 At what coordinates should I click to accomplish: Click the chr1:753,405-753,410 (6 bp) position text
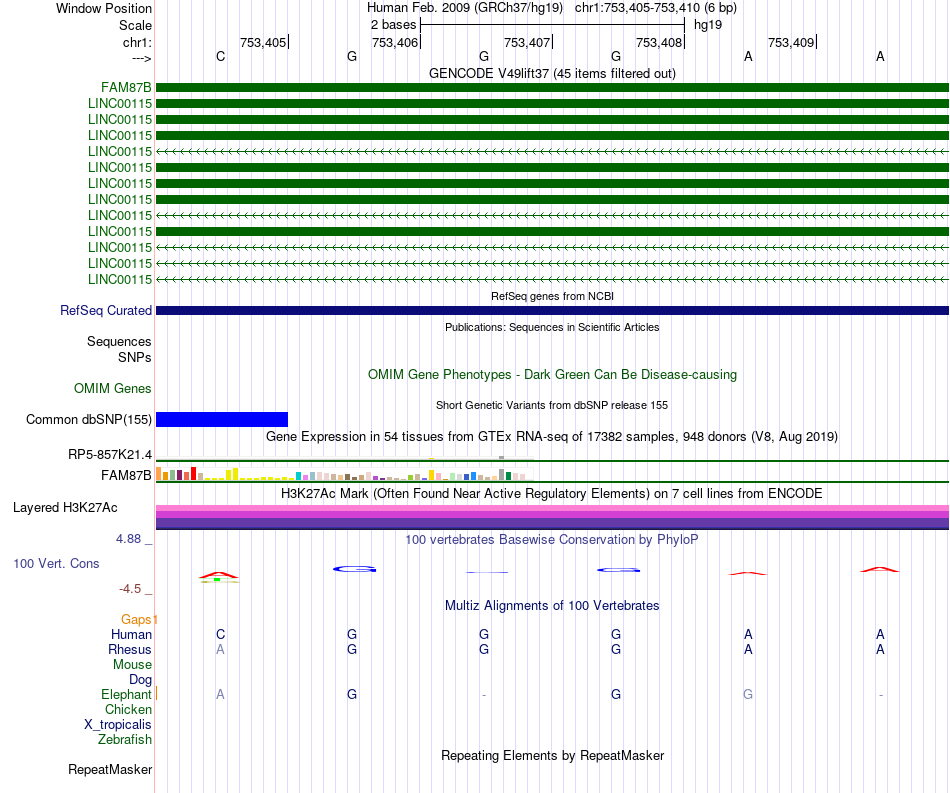(656, 8)
